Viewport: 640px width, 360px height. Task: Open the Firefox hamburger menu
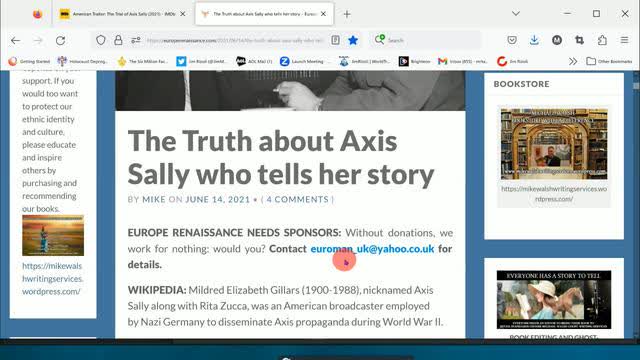(624, 40)
